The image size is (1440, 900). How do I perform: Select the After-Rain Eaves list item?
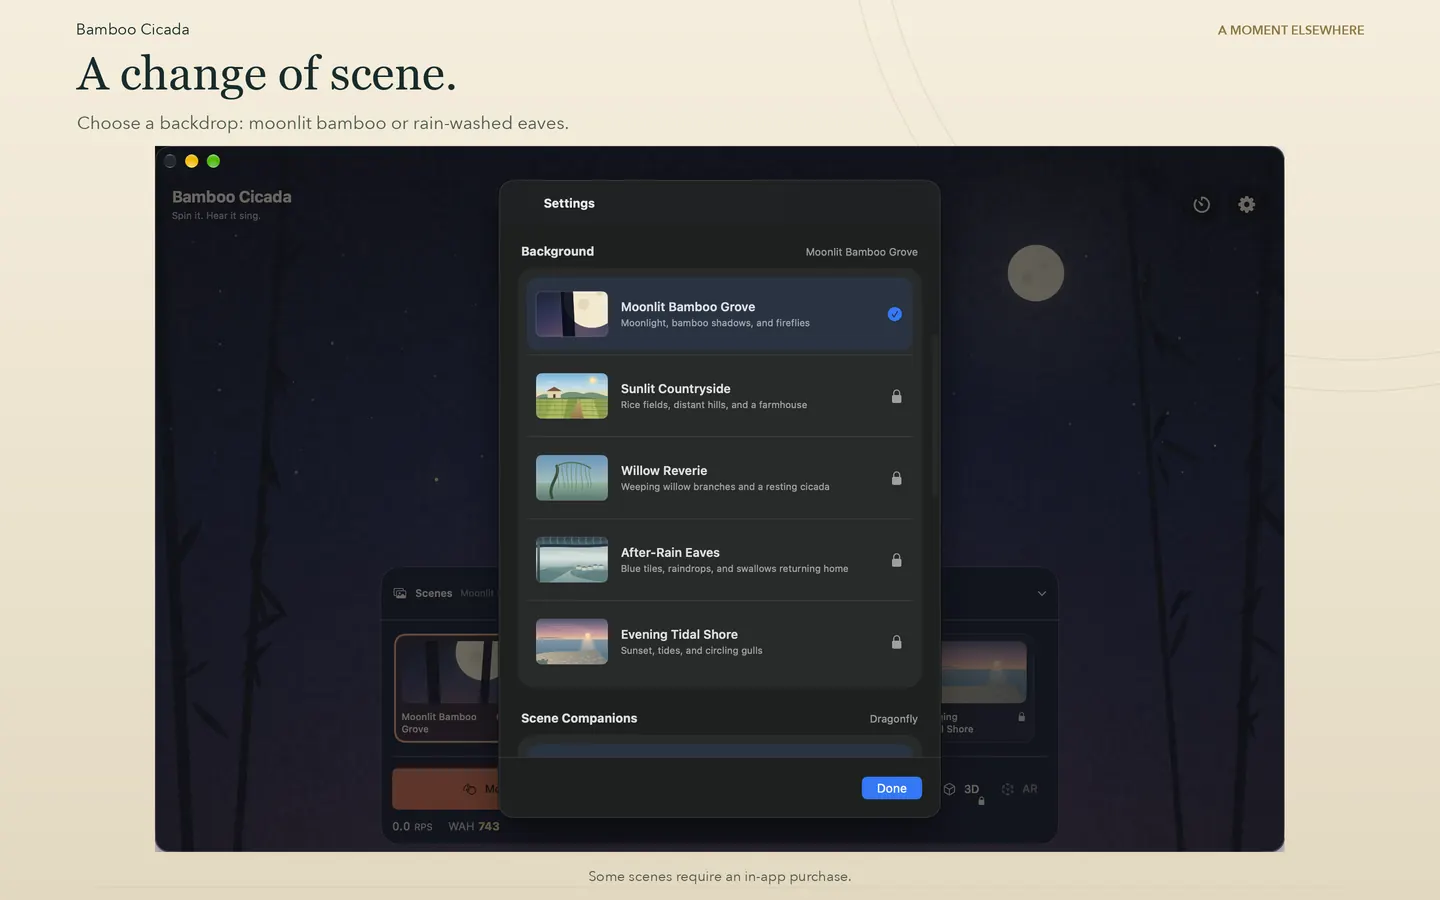tap(719, 560)
